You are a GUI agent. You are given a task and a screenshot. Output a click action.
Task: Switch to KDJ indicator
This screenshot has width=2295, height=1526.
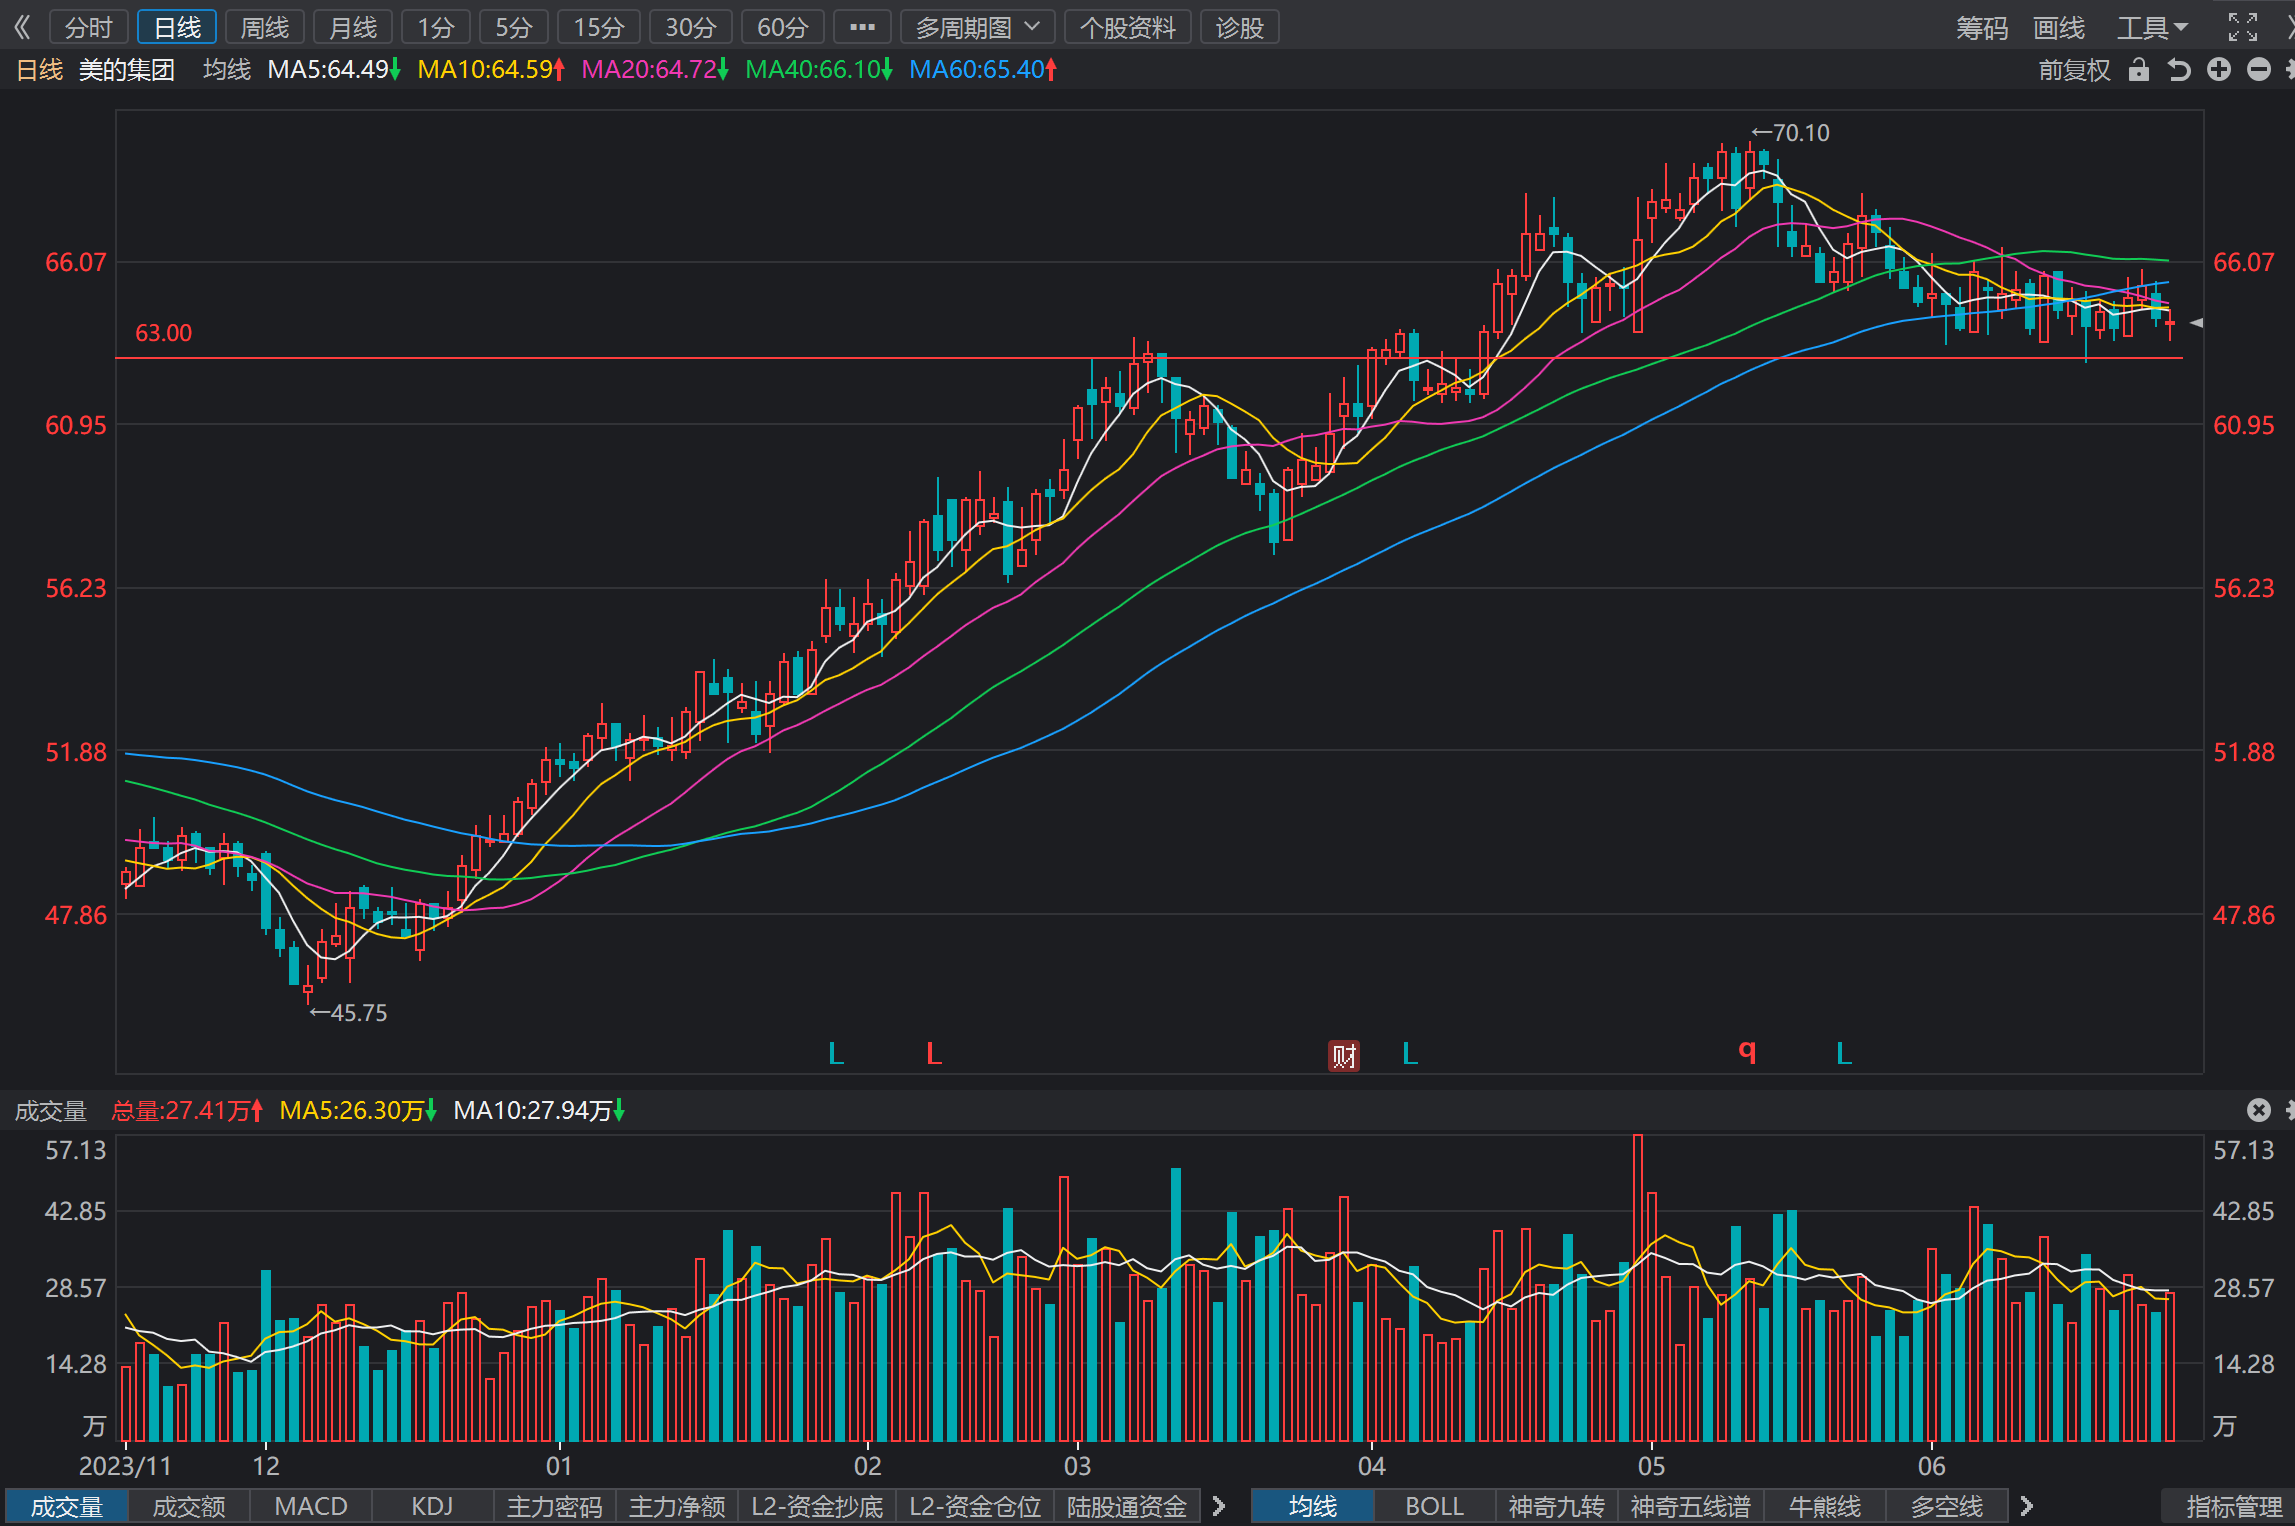coord(433,1506)
